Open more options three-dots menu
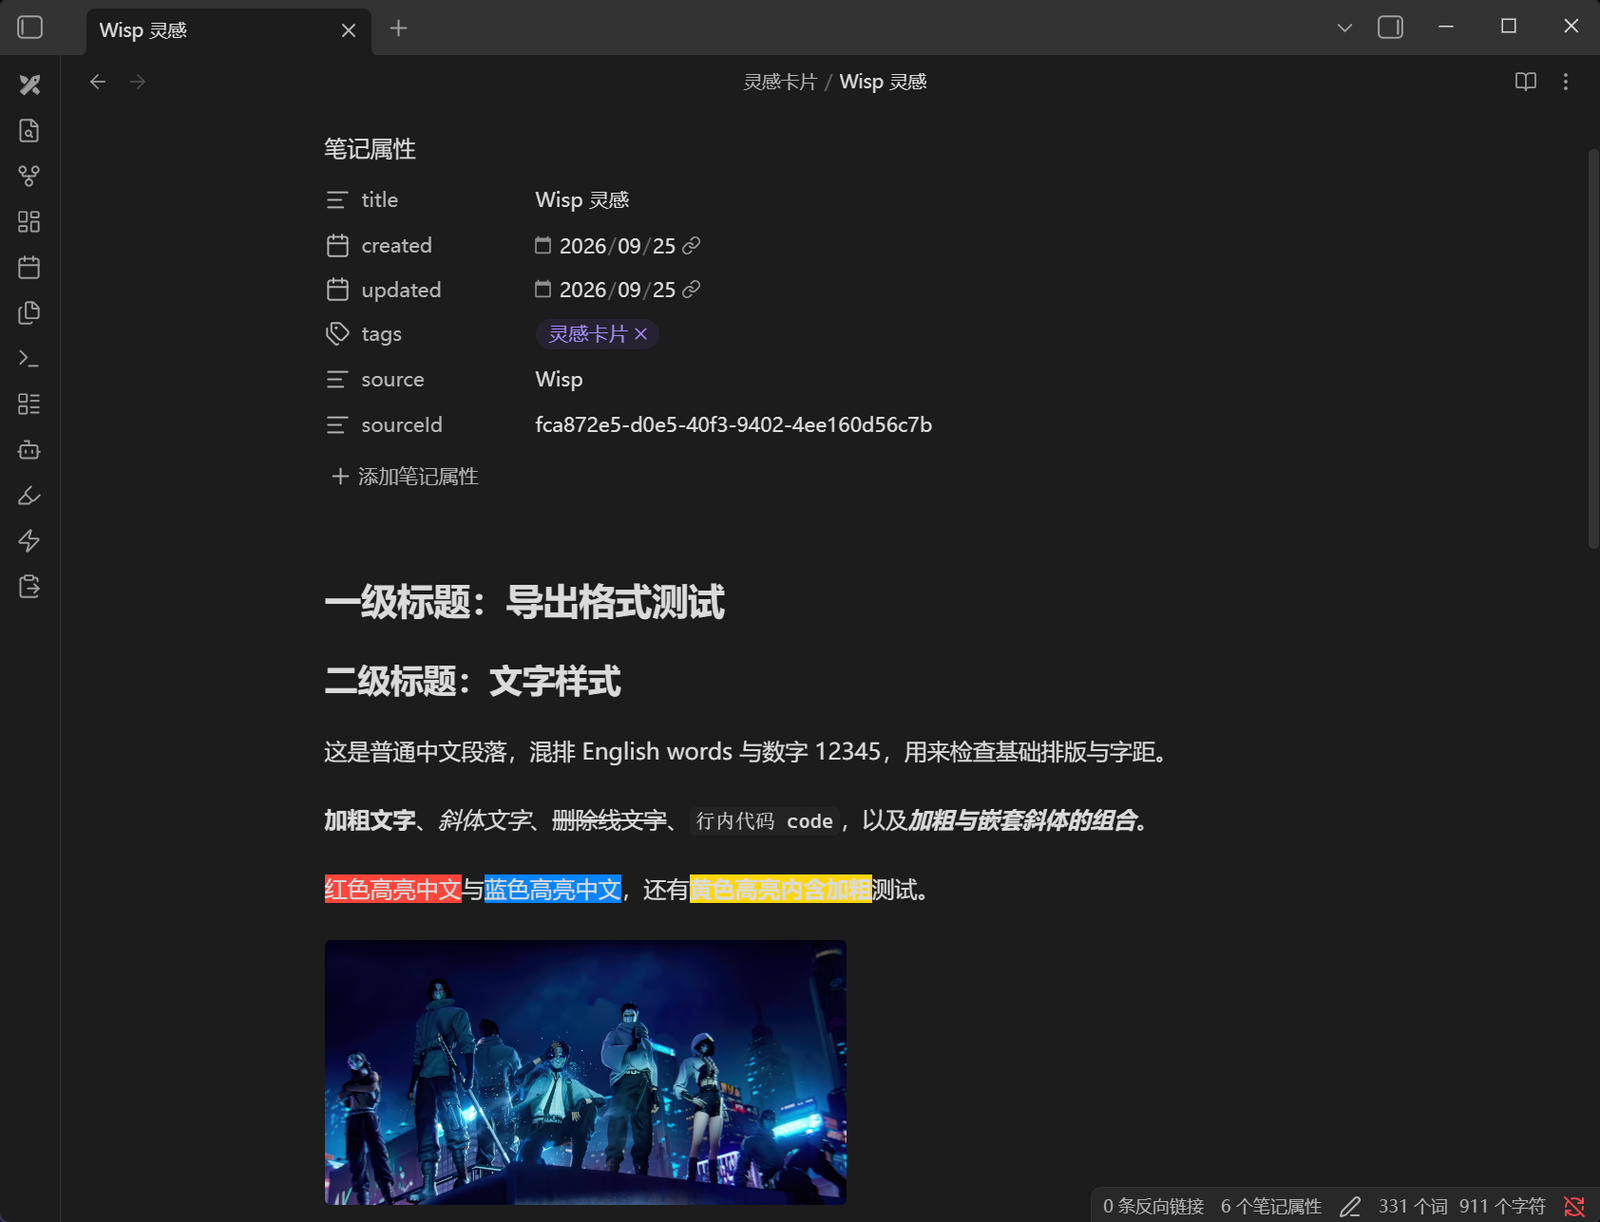Image resolution: width=1600 pixels, height=1222 pixels. (x=1565, y=82)
